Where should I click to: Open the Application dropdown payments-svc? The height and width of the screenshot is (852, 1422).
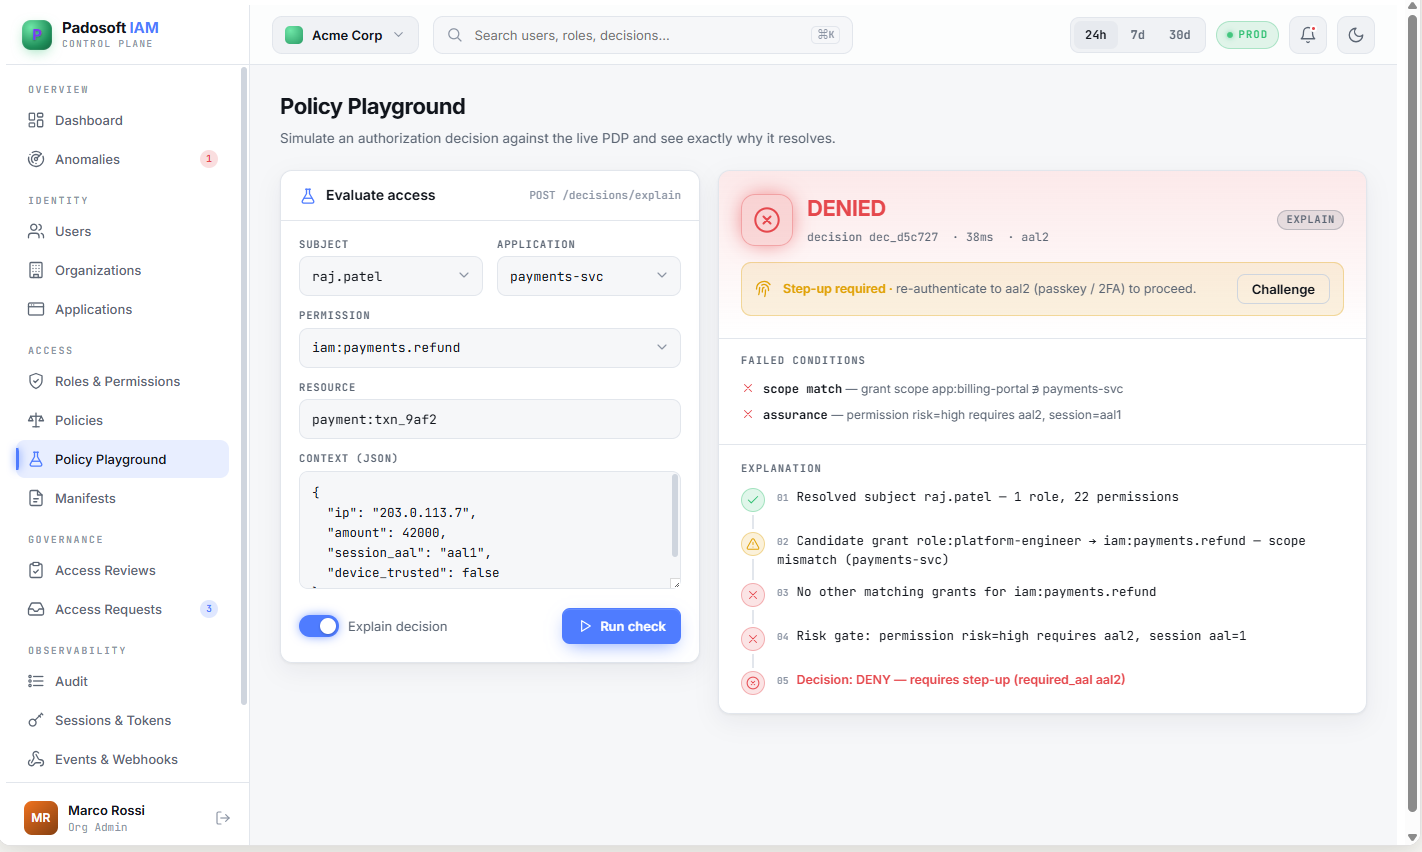tap(589, 276)
